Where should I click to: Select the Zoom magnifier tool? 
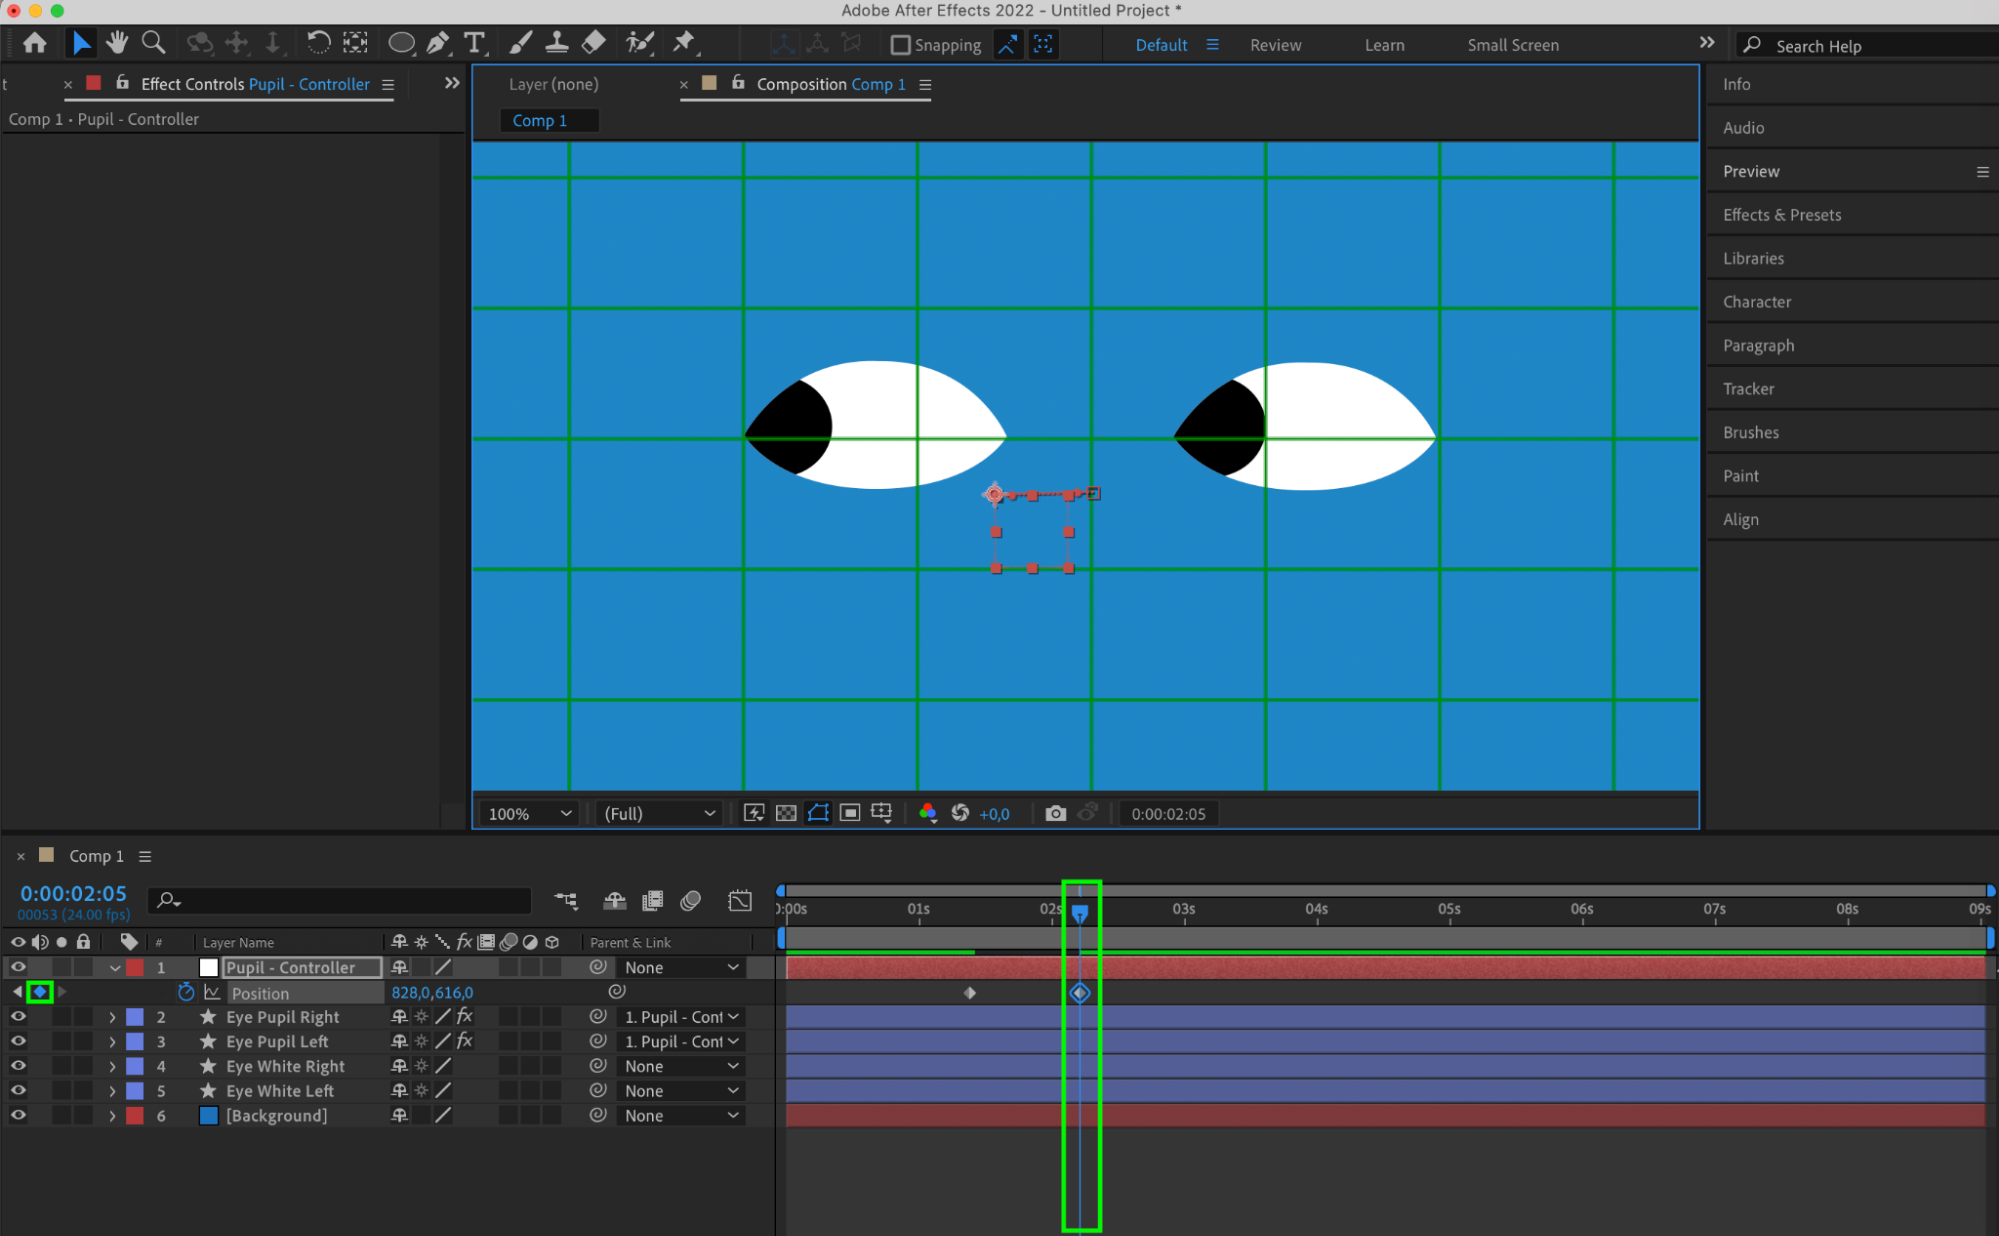[153, 43]
